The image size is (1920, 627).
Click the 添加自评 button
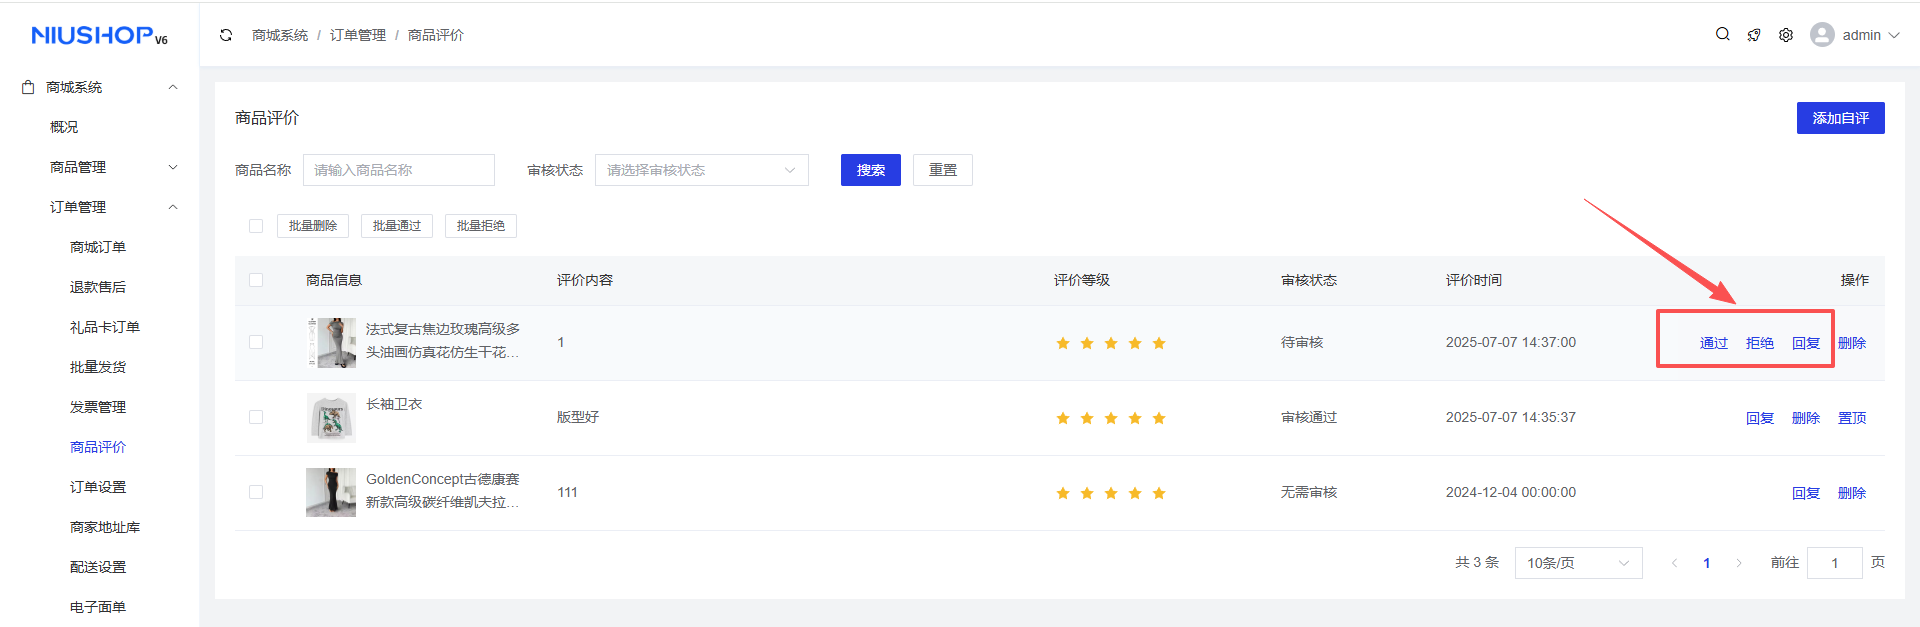click(x=1840, y=118)
